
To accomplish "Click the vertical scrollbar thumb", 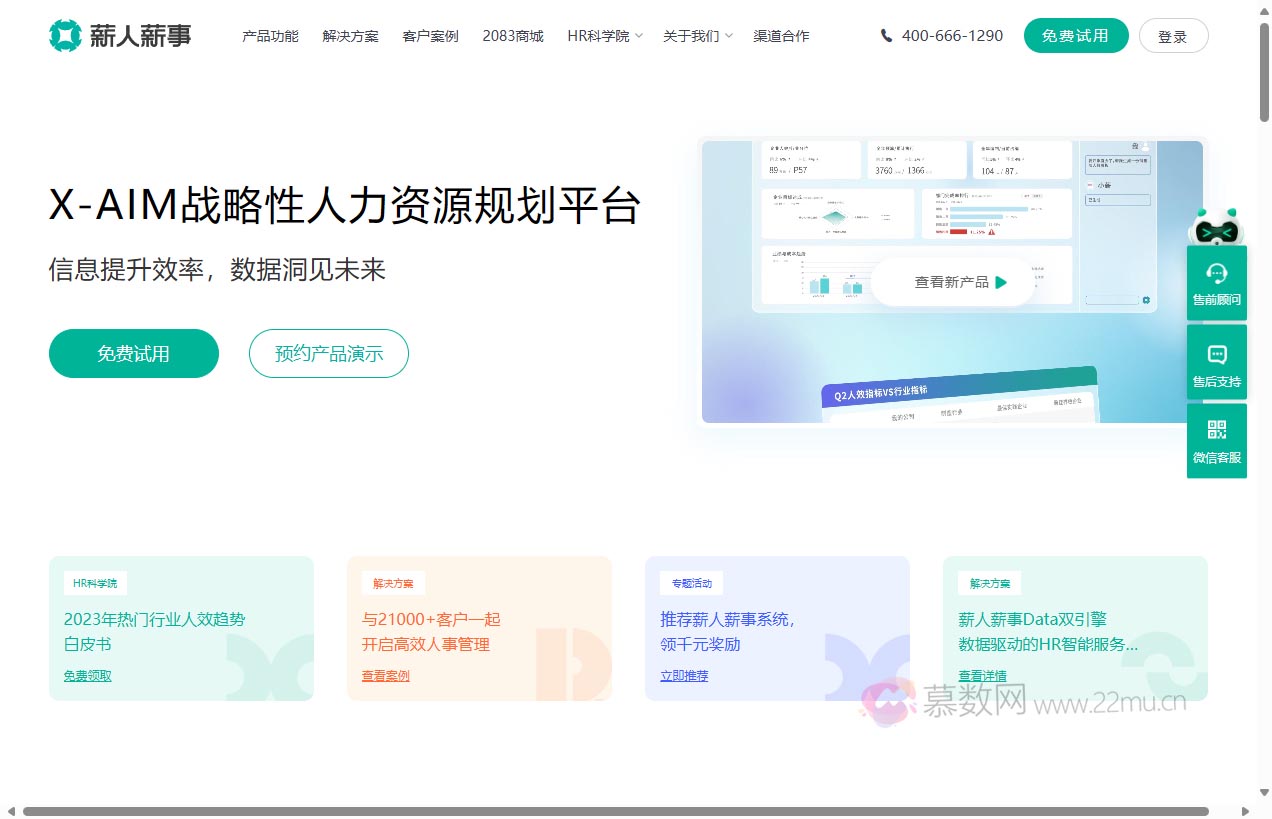I will pos(1264,70).
